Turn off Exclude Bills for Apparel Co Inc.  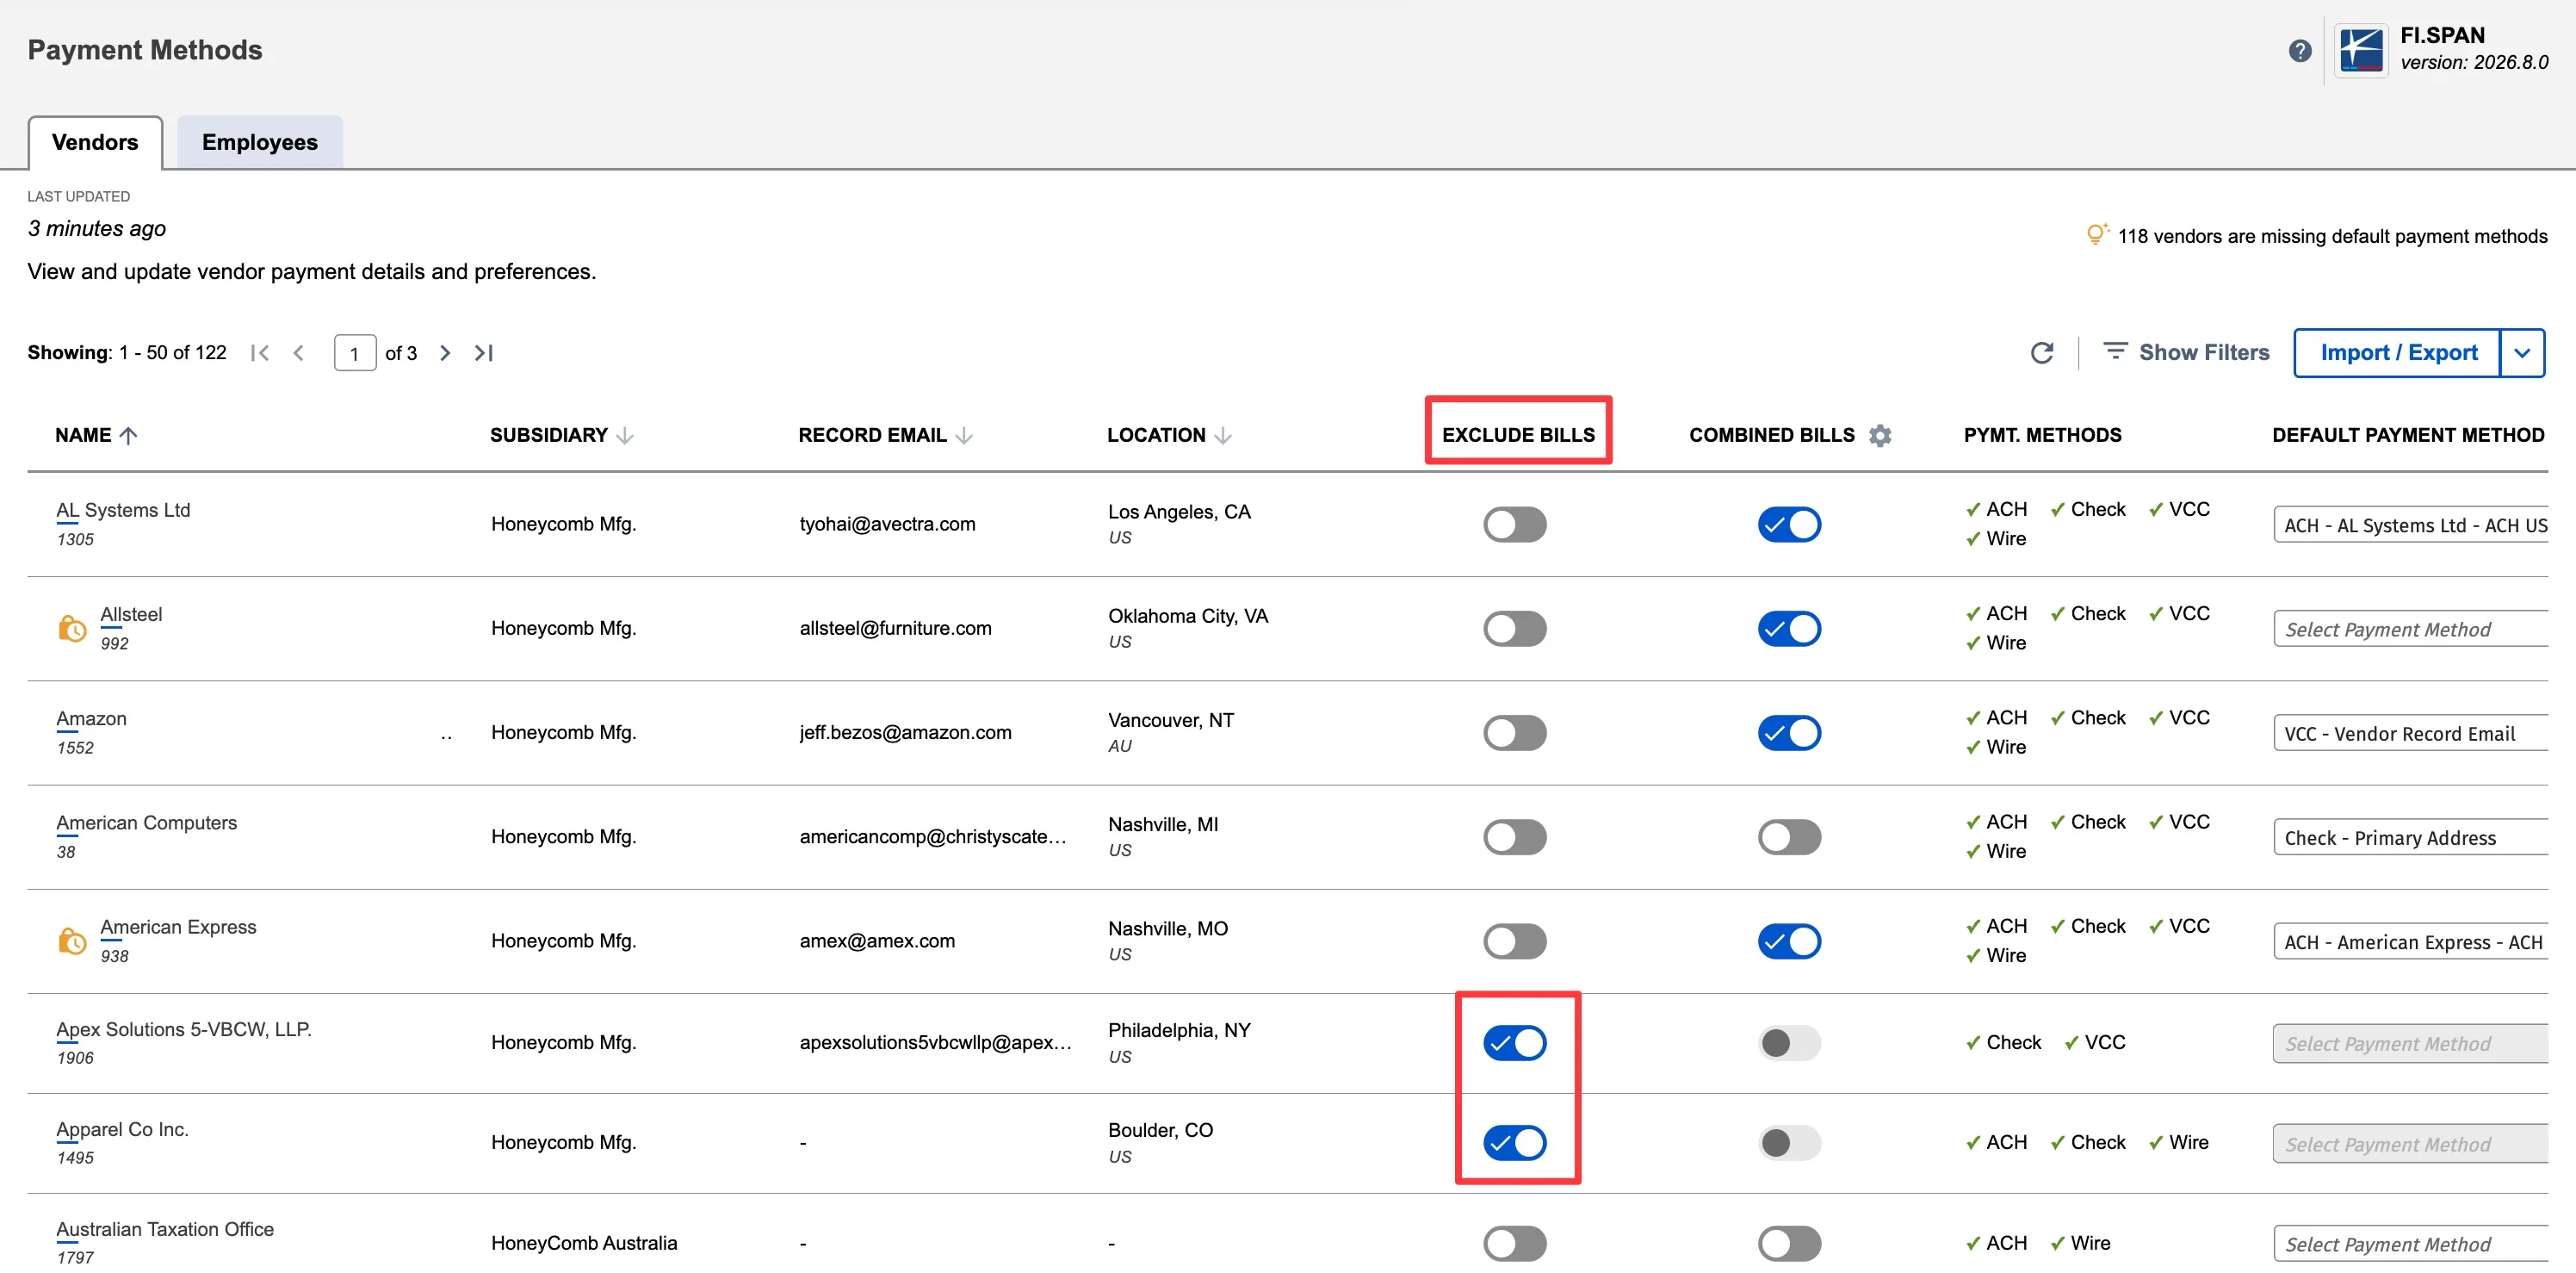tap(1515, 1142)
